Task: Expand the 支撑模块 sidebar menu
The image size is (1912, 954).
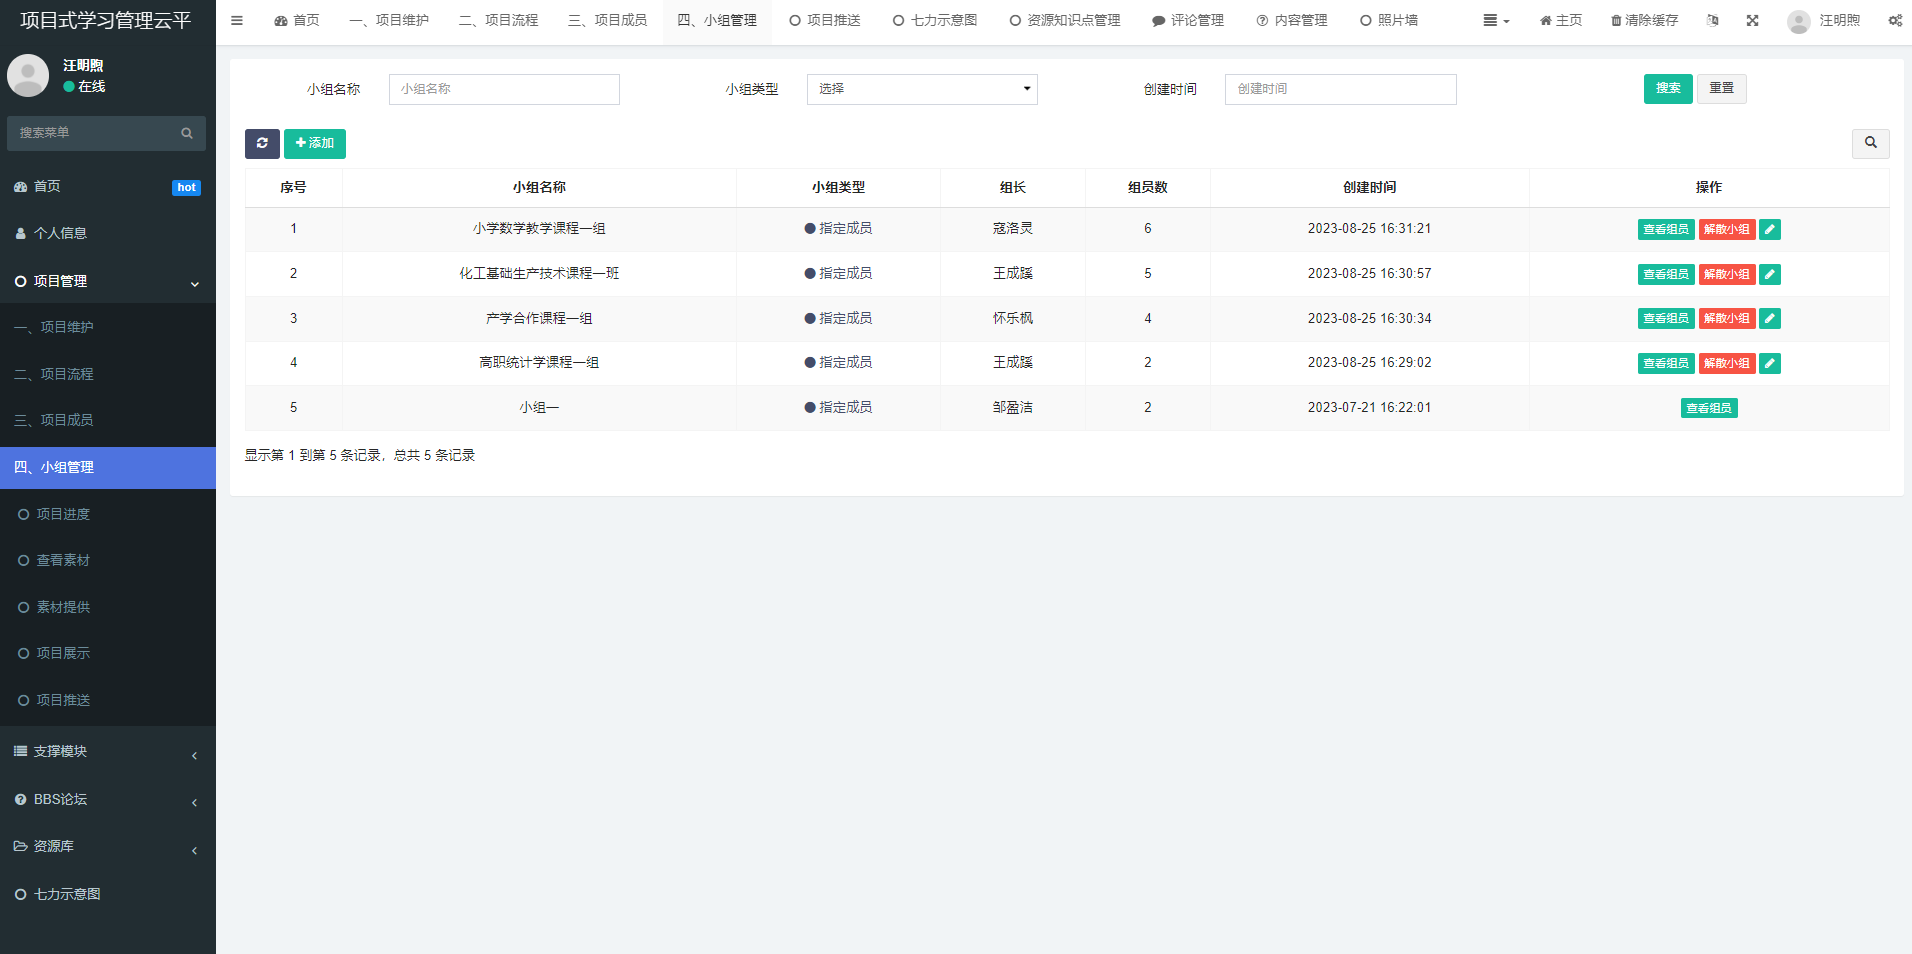Action: tap(107, 752)
